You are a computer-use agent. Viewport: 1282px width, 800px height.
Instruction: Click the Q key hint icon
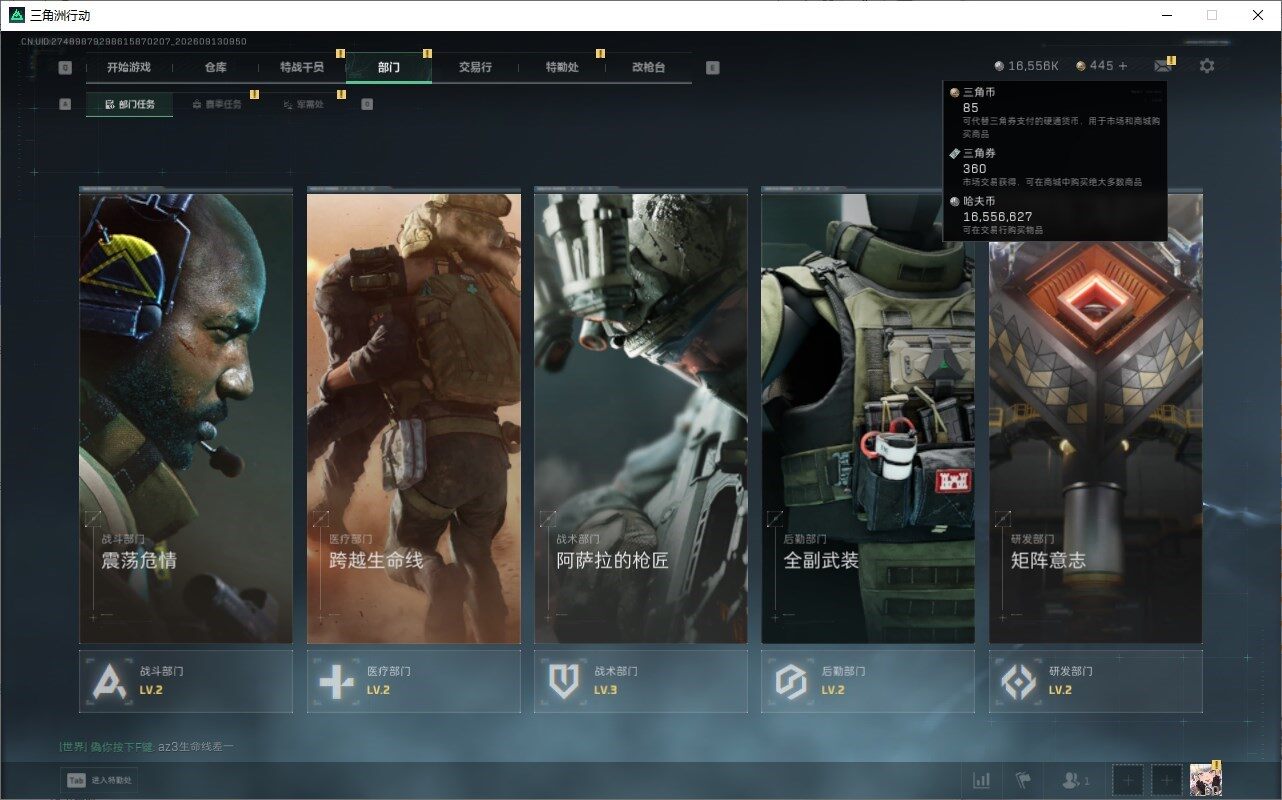click(x=65, y=68)
